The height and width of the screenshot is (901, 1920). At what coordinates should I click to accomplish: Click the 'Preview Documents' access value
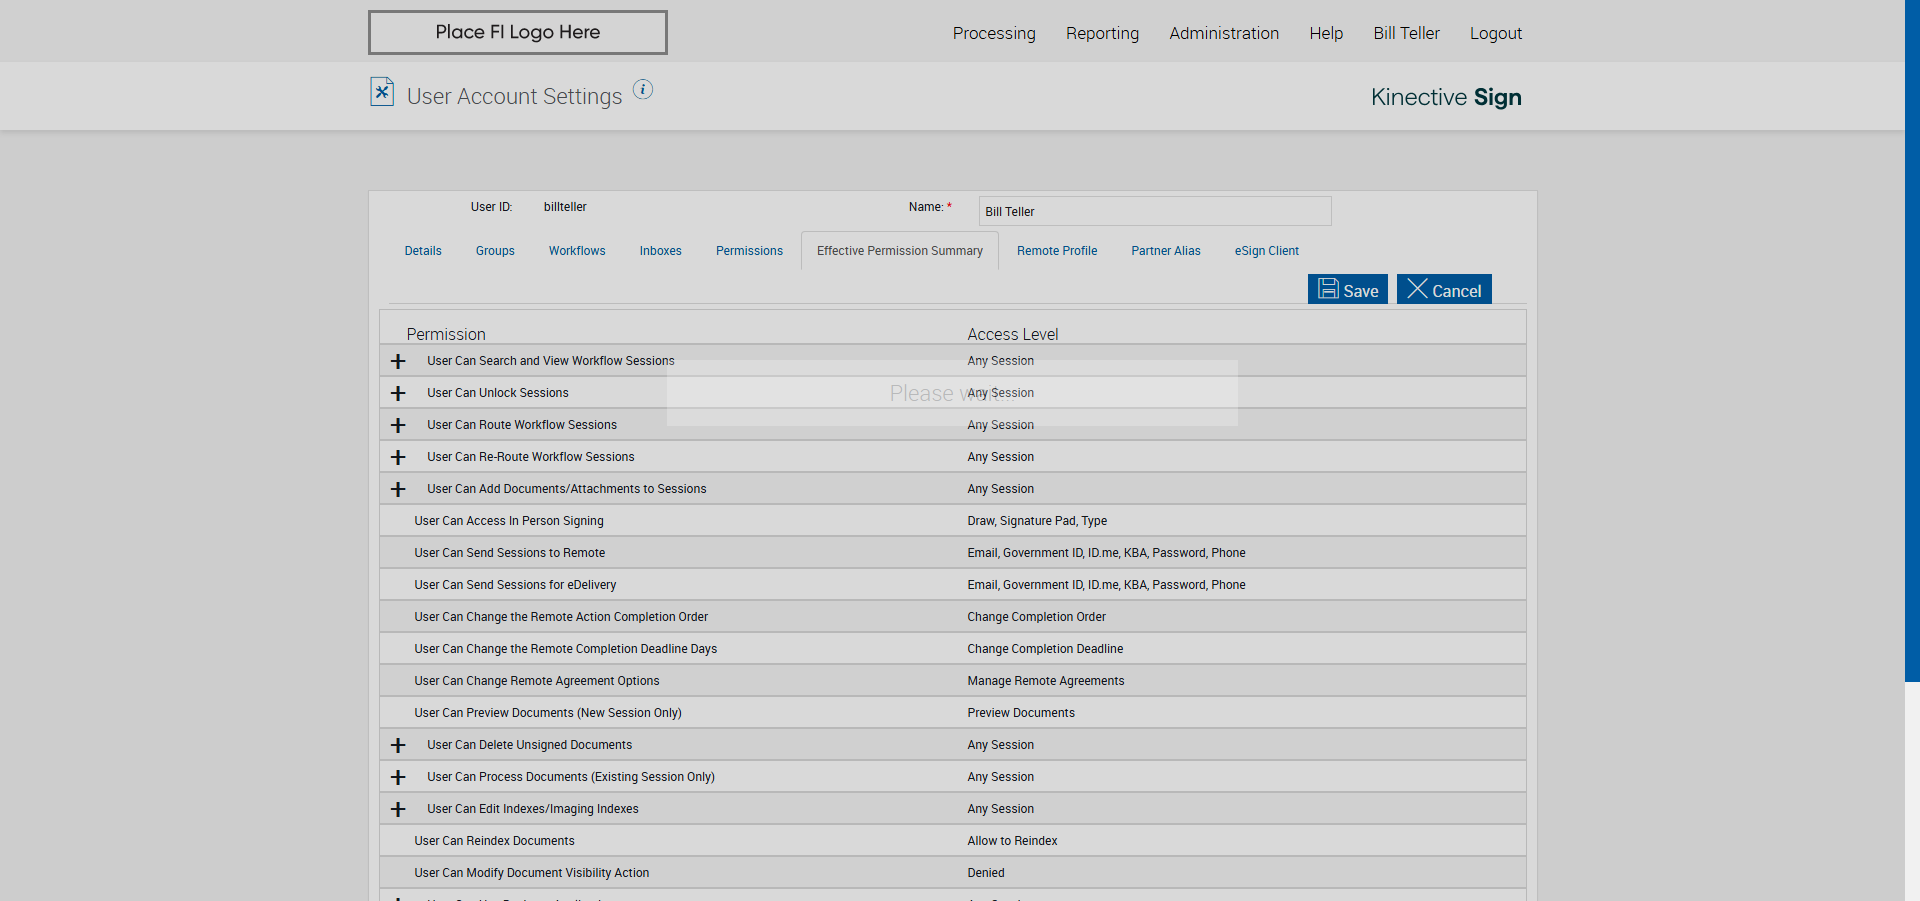[1021, 713]
